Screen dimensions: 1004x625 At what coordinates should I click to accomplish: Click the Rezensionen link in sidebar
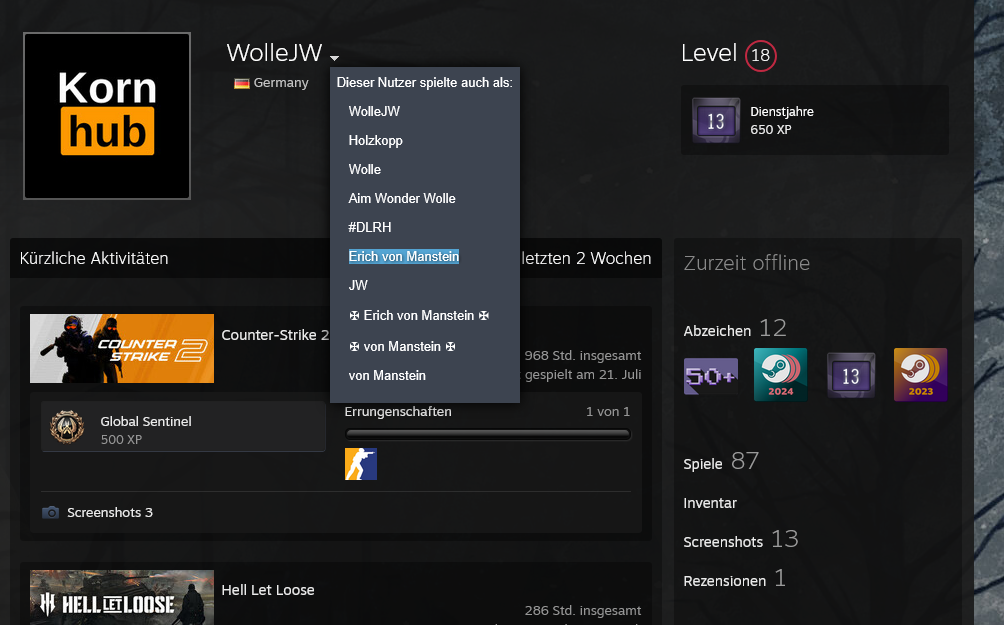pyautogui.click(x=725, y=580)
